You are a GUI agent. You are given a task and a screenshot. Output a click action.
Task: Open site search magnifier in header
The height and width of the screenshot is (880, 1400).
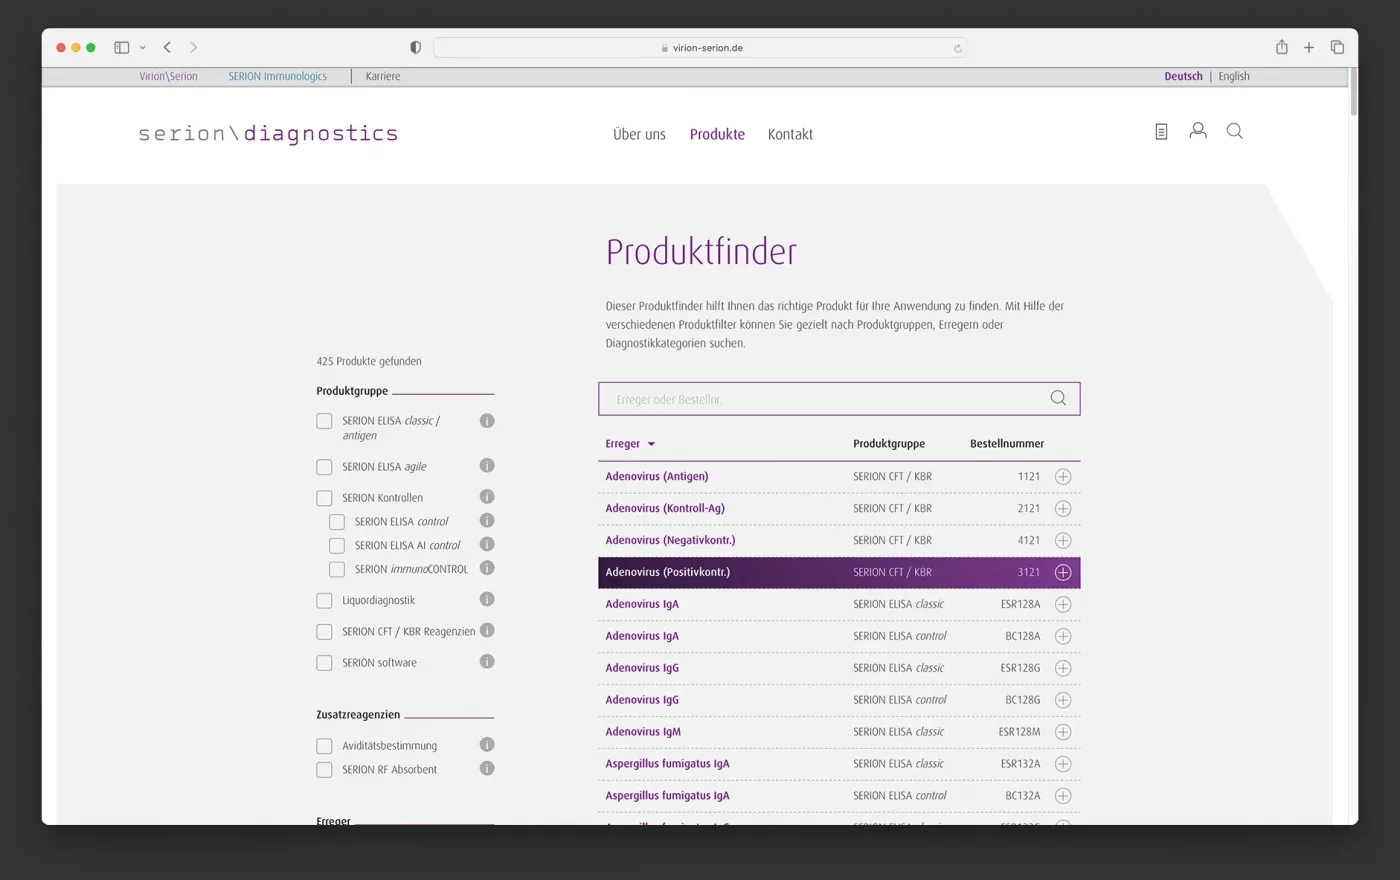coord(1235,131)
